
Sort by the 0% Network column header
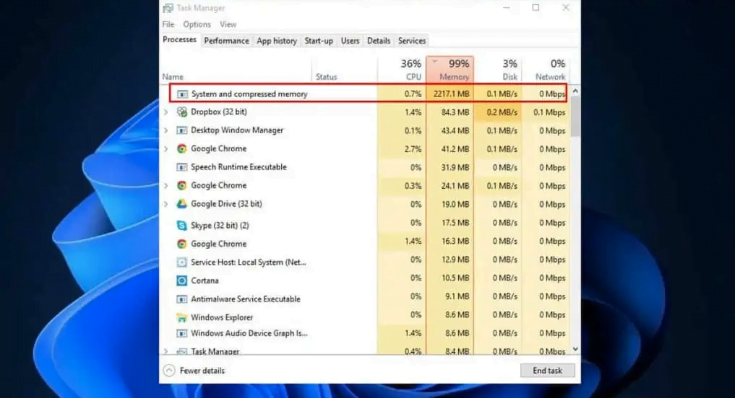[x=545, y=69]
